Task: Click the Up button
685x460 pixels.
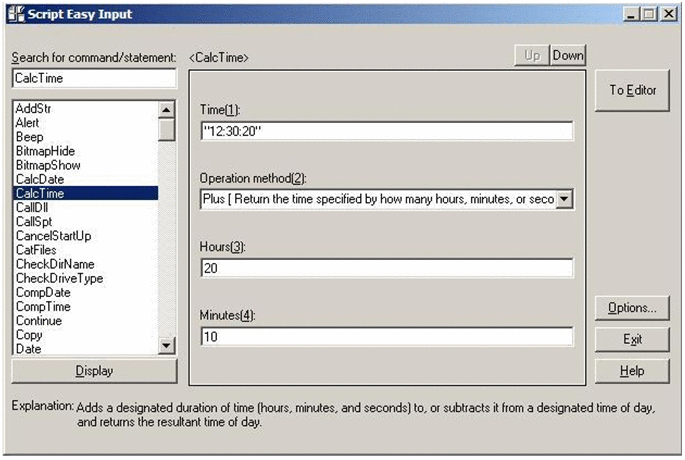Action: point(532,55)
